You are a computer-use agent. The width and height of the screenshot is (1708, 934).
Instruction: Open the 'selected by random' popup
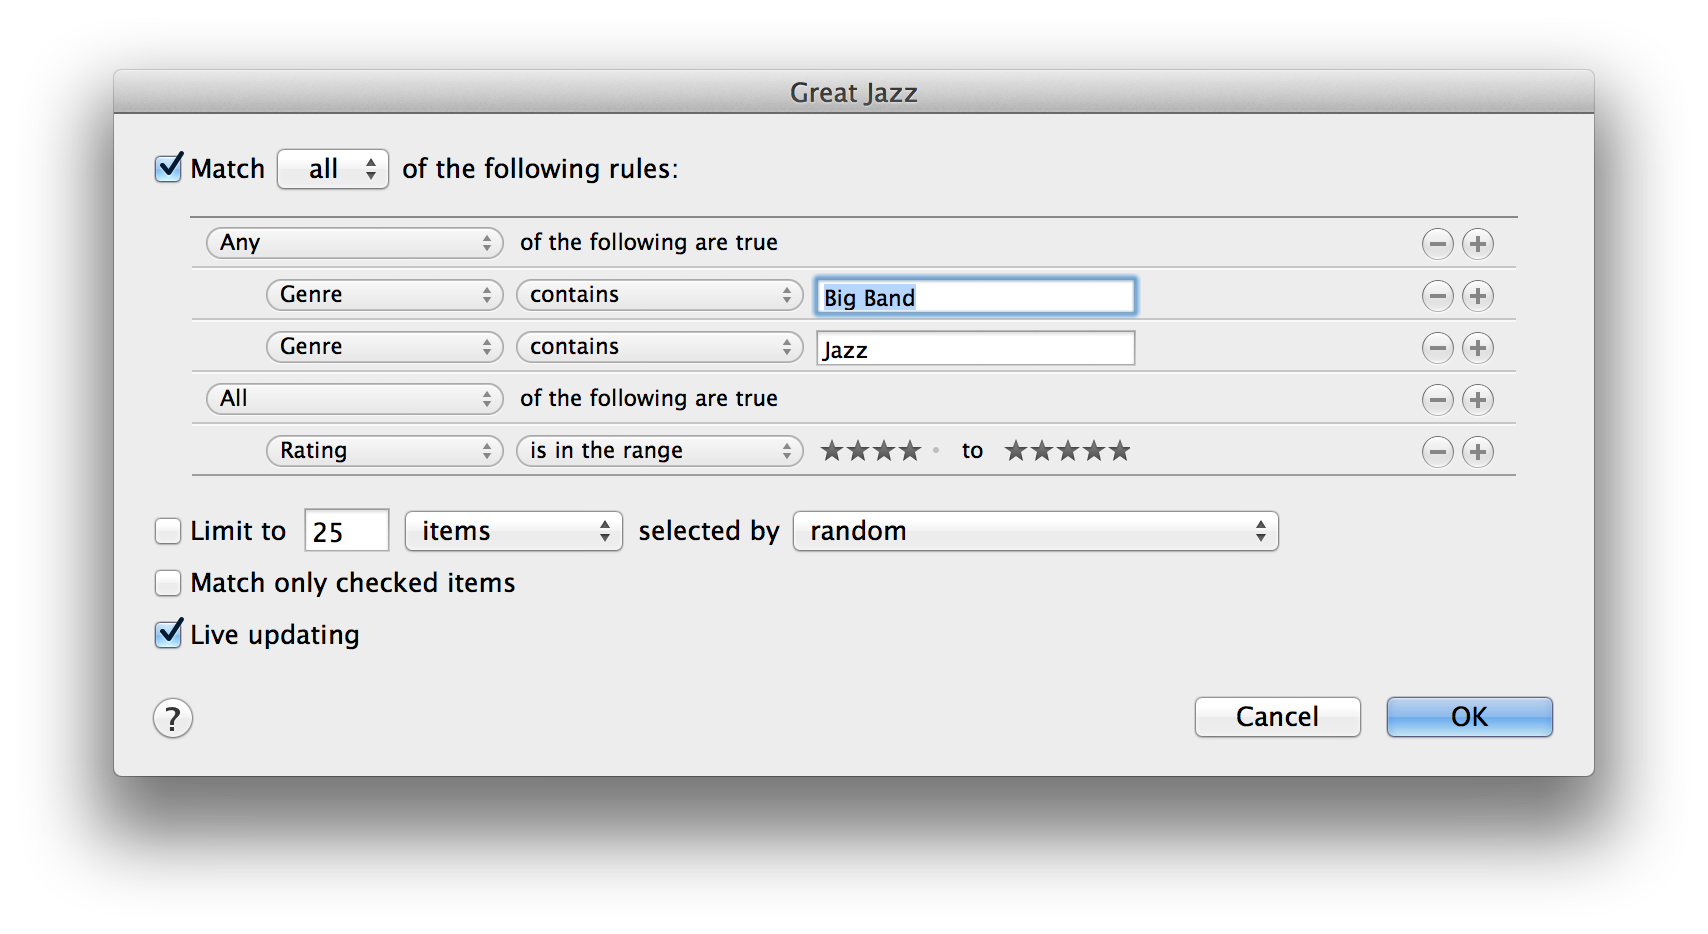1035,531
